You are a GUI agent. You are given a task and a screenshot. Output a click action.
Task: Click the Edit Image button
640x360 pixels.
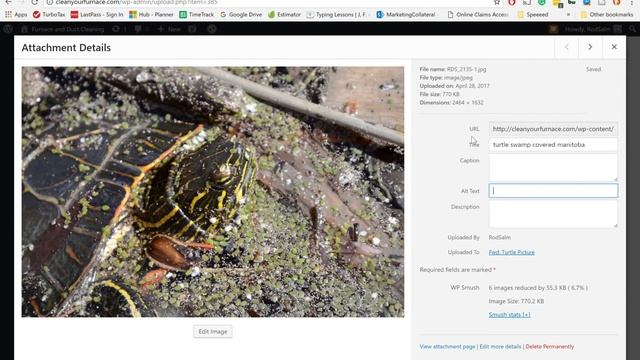pos(213,331)
